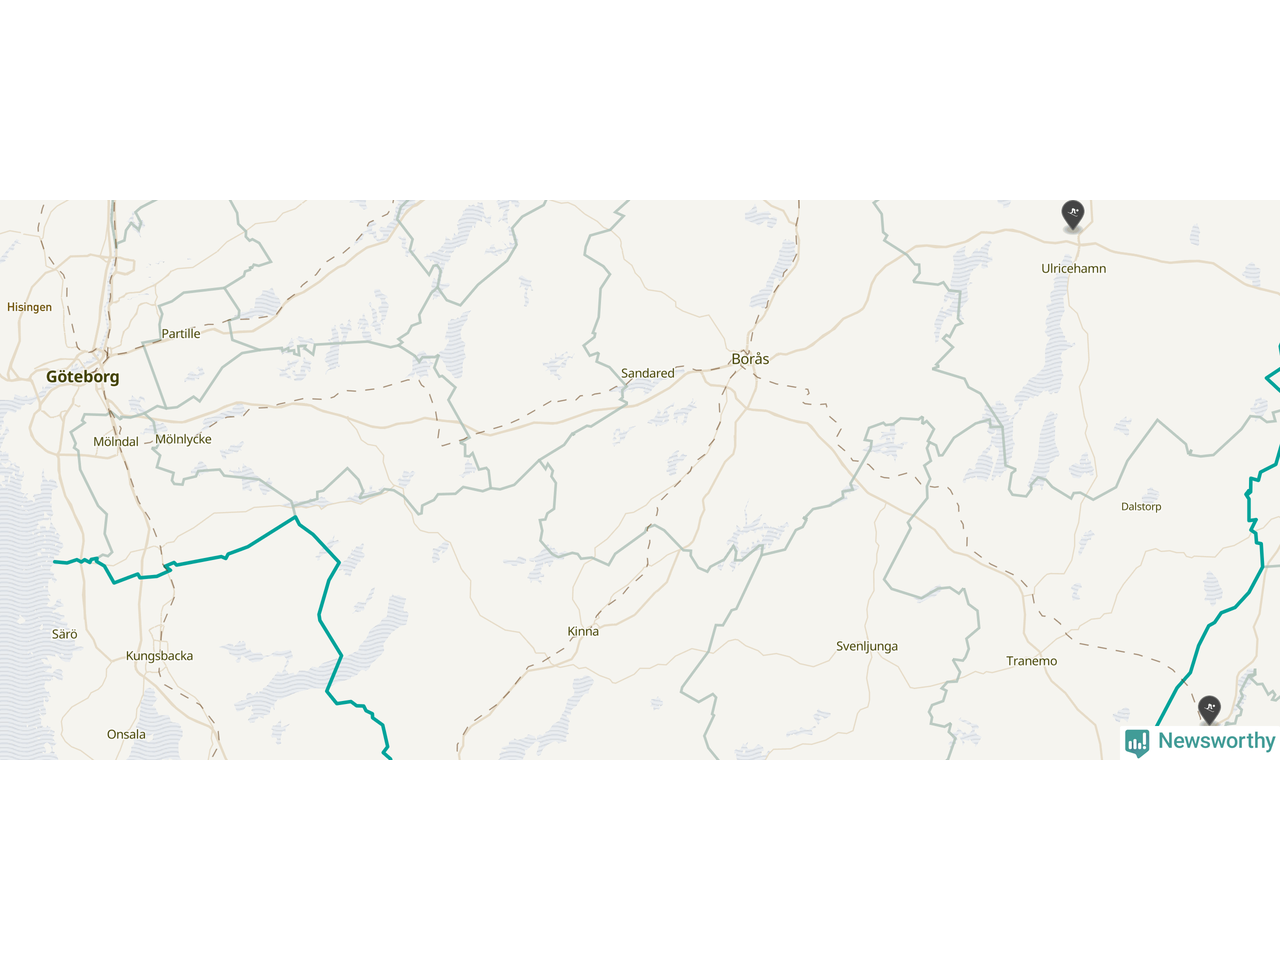Click the Onsala place label

coord(126,735)
